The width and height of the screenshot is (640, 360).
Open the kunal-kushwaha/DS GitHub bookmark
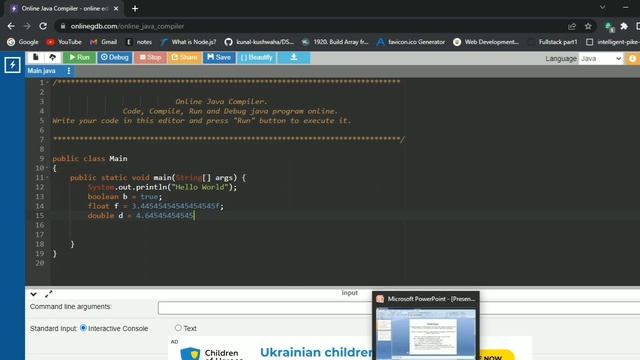coord(260,42)
